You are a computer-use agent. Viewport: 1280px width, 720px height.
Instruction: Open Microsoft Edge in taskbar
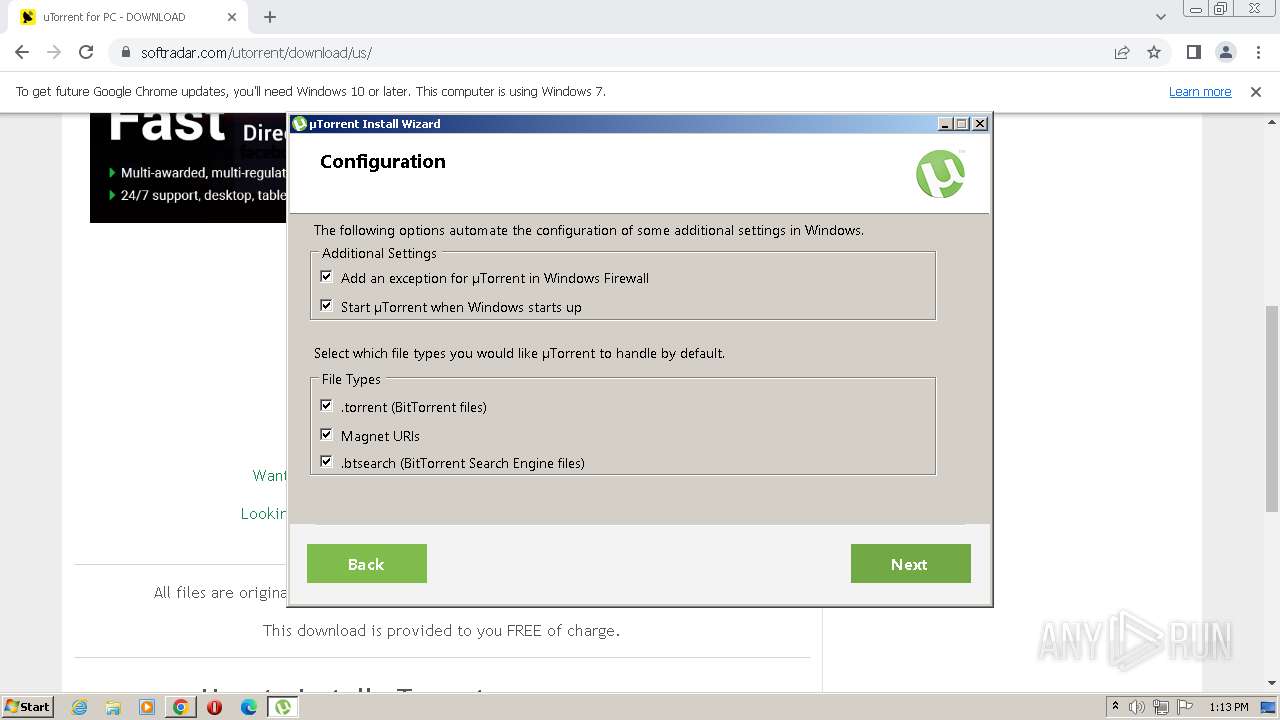tap(249, 707)
